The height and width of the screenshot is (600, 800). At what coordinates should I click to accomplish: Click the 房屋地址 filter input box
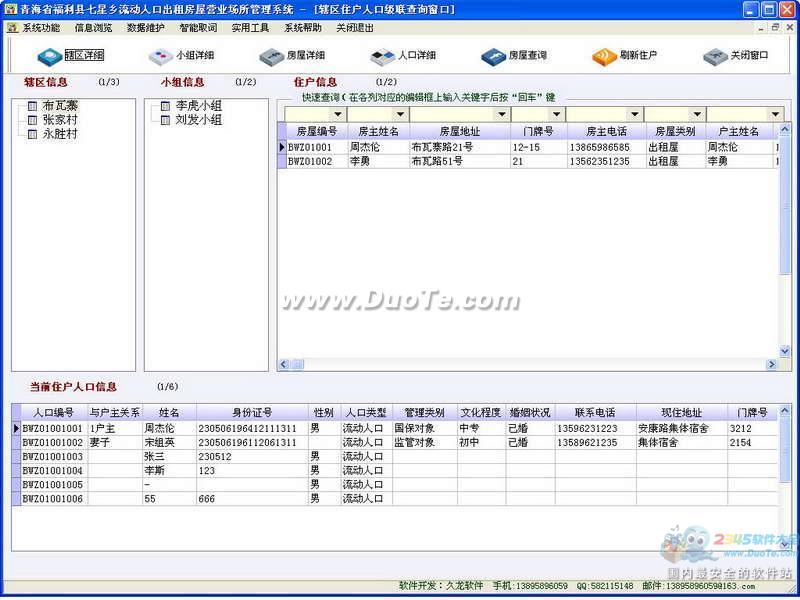coord(453,114)
